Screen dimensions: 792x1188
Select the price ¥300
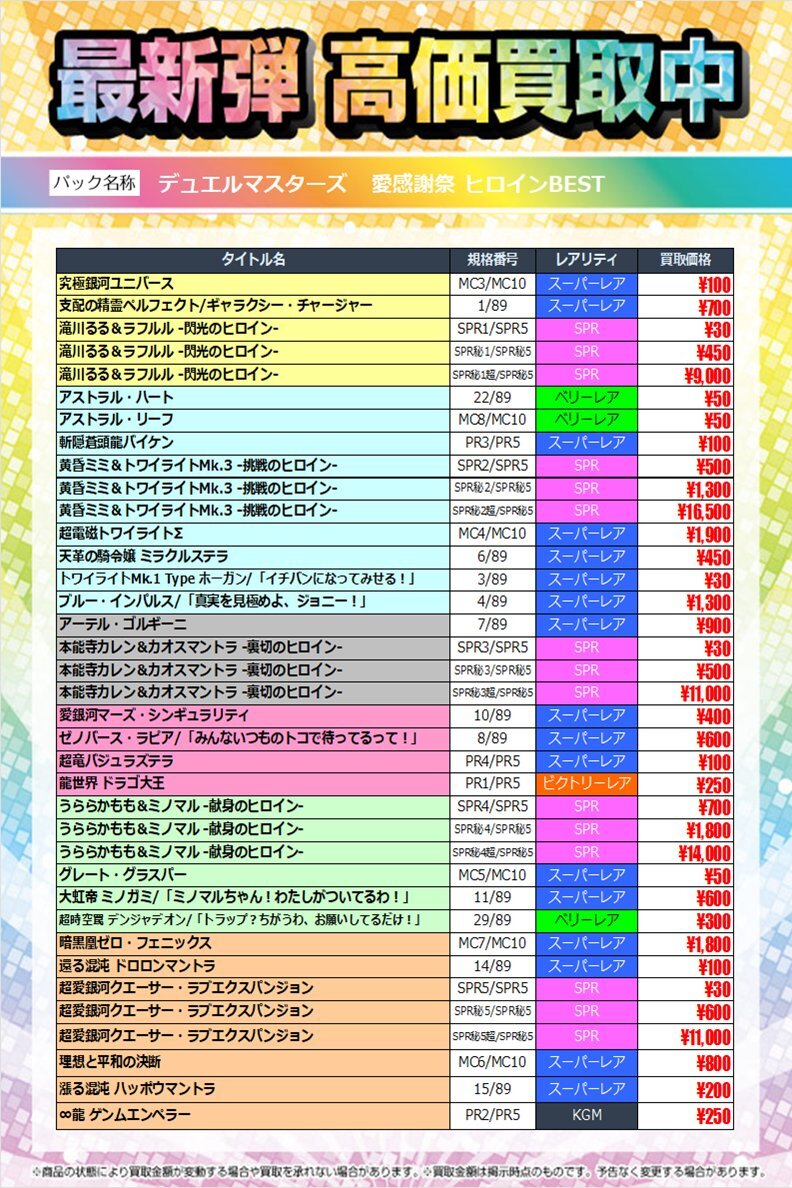713,921
